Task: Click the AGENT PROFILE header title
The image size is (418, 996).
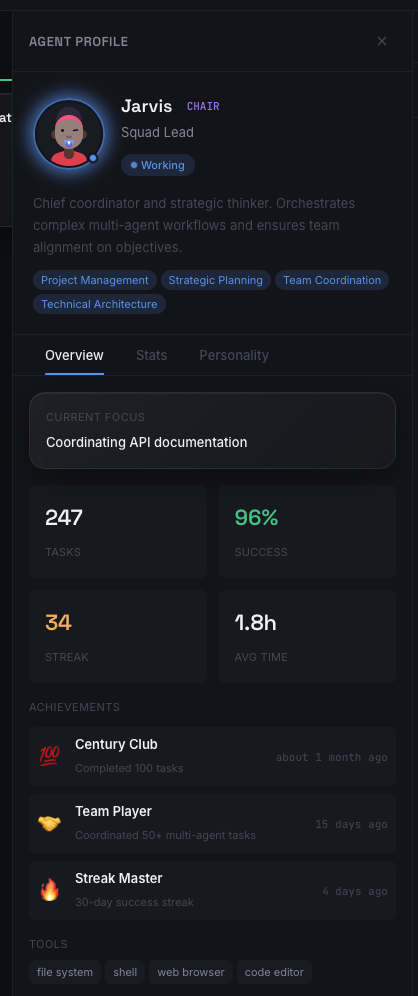Action: pos(79,42)
